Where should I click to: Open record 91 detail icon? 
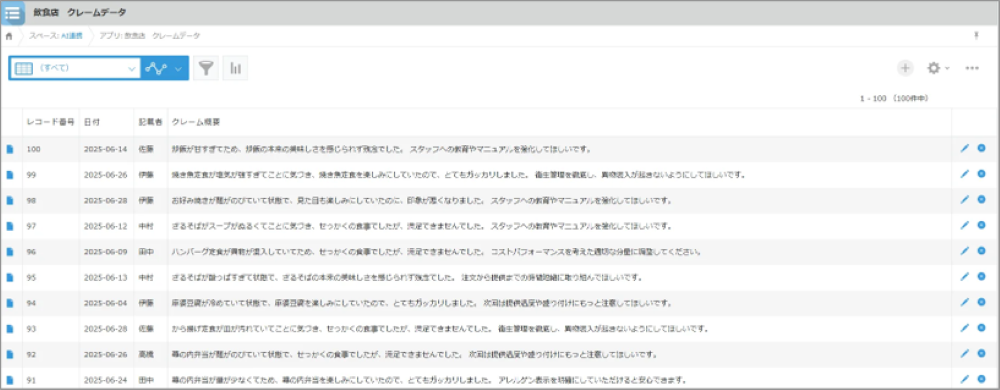point(10,380)
